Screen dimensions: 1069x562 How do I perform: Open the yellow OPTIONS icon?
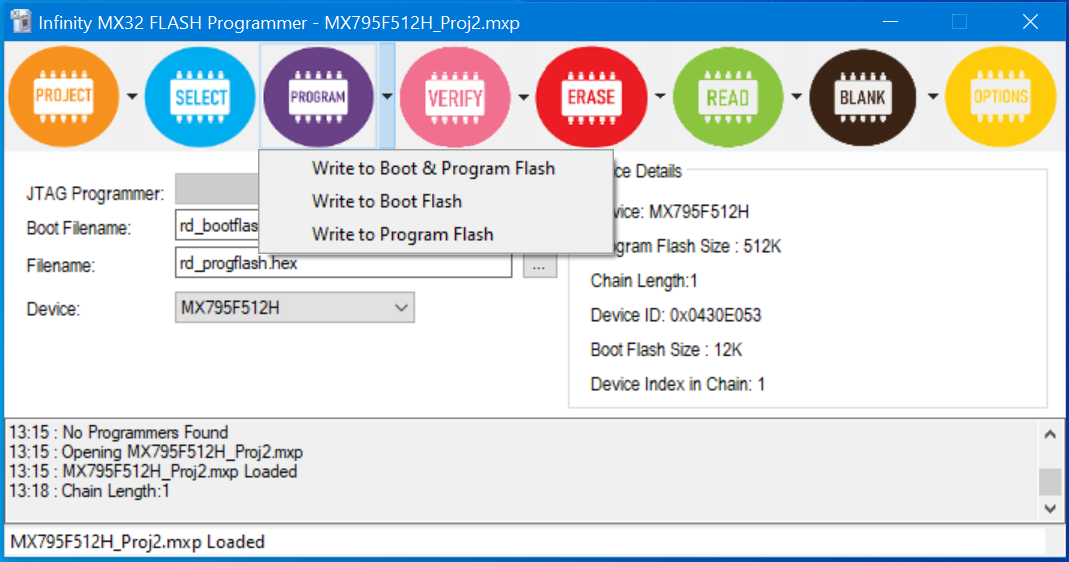click(1000, 97)
